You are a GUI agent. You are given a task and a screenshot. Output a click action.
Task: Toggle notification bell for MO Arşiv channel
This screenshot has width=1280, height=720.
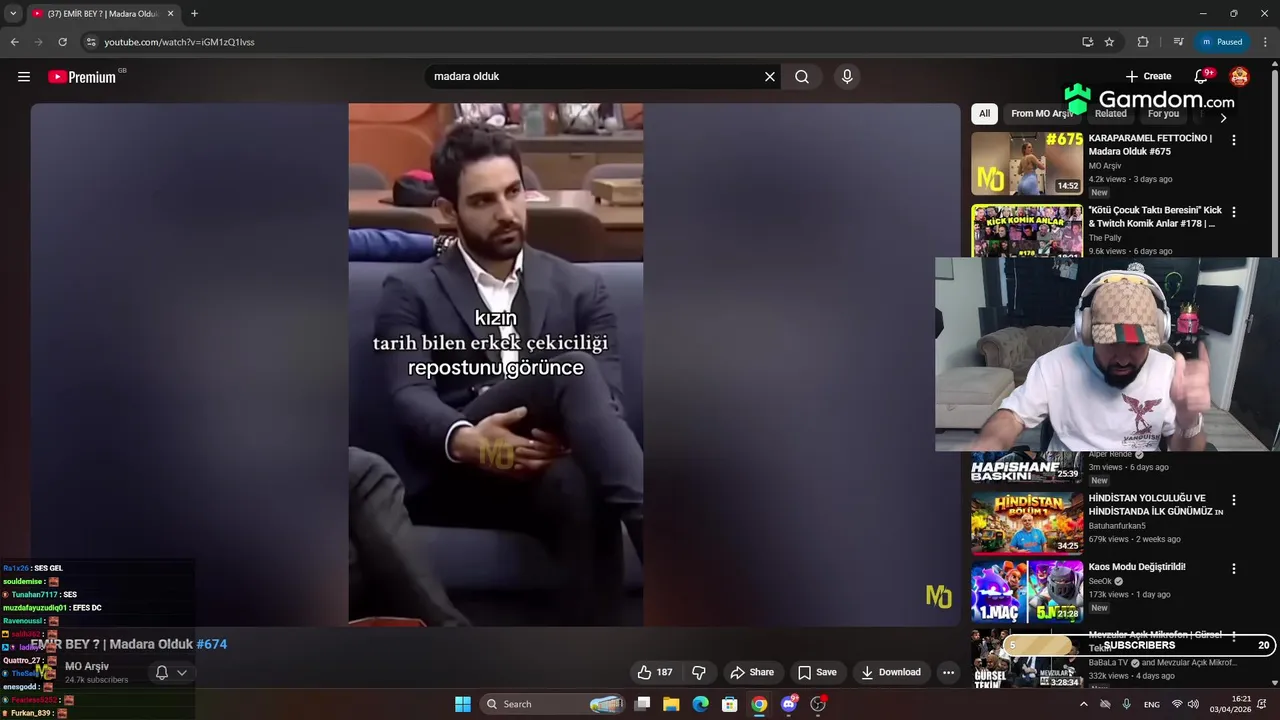(162, 673)
